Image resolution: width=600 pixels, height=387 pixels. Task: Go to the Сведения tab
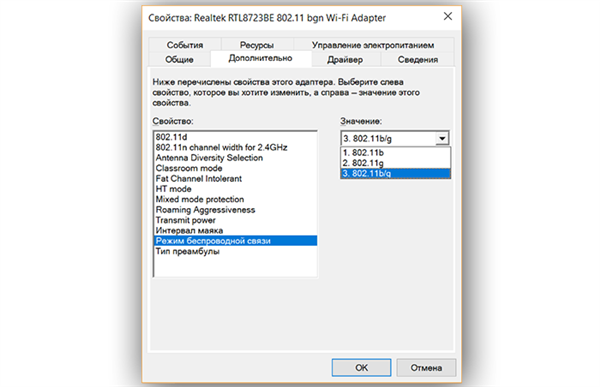417,59
